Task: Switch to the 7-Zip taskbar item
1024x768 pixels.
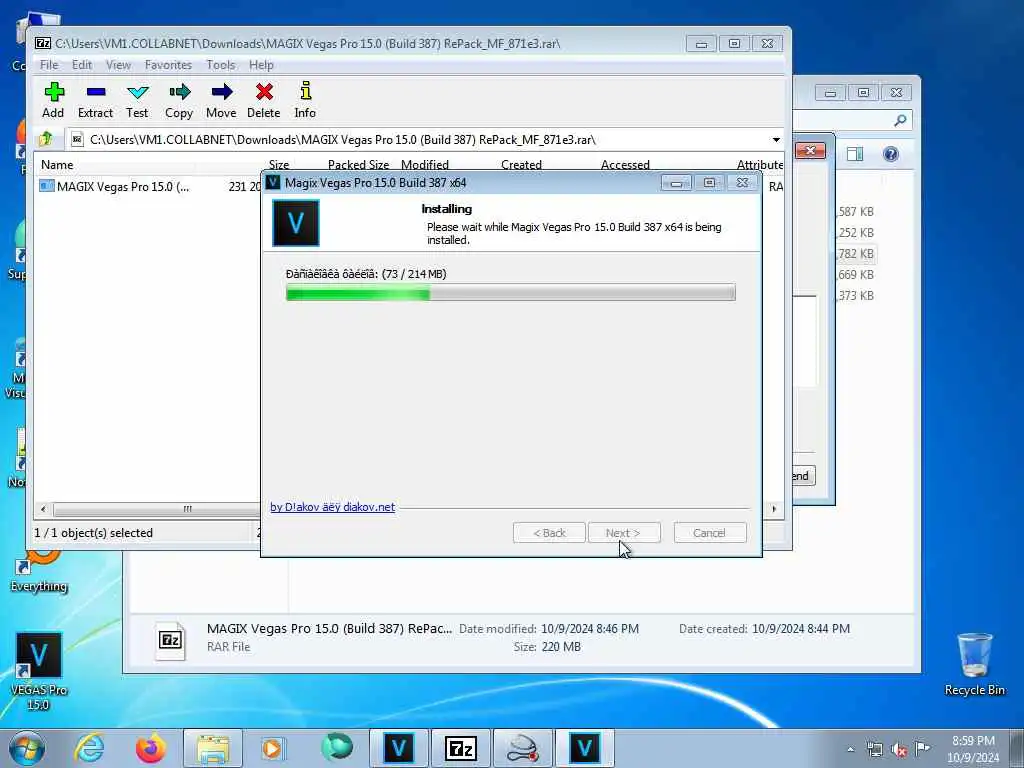Action: click(x=460, y=748)
